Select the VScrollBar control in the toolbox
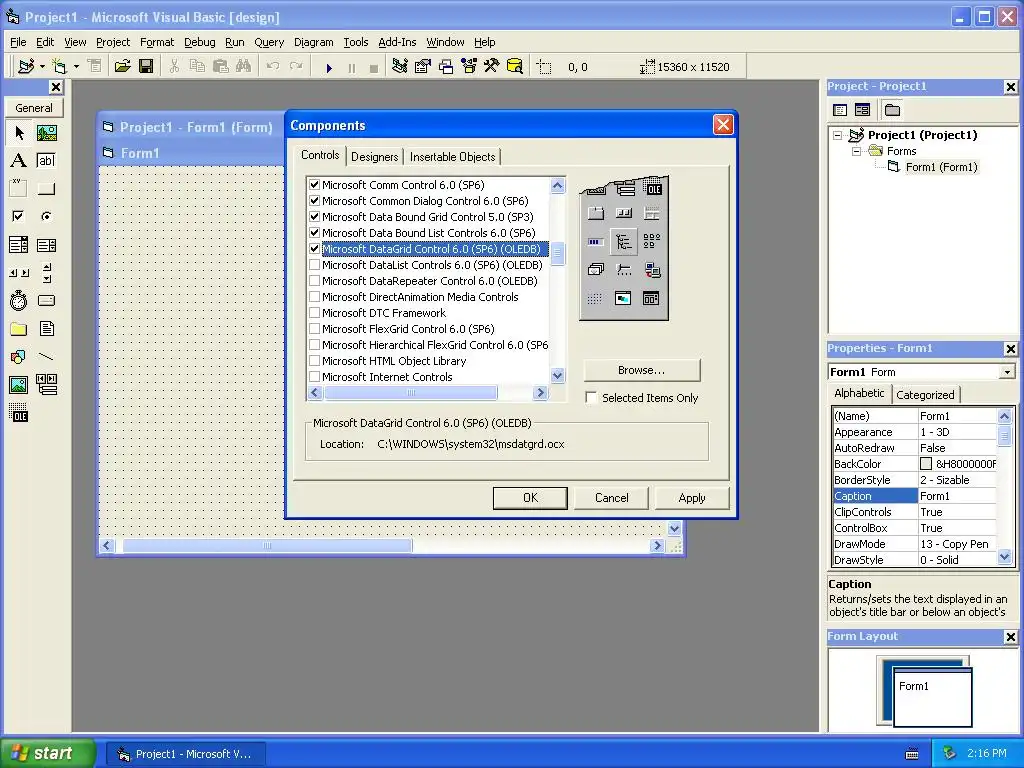1024x768 pixels. (46, 273)
